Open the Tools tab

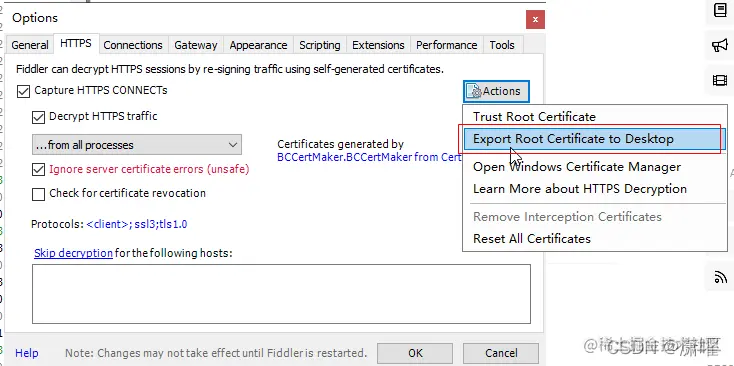pos(502,45)
